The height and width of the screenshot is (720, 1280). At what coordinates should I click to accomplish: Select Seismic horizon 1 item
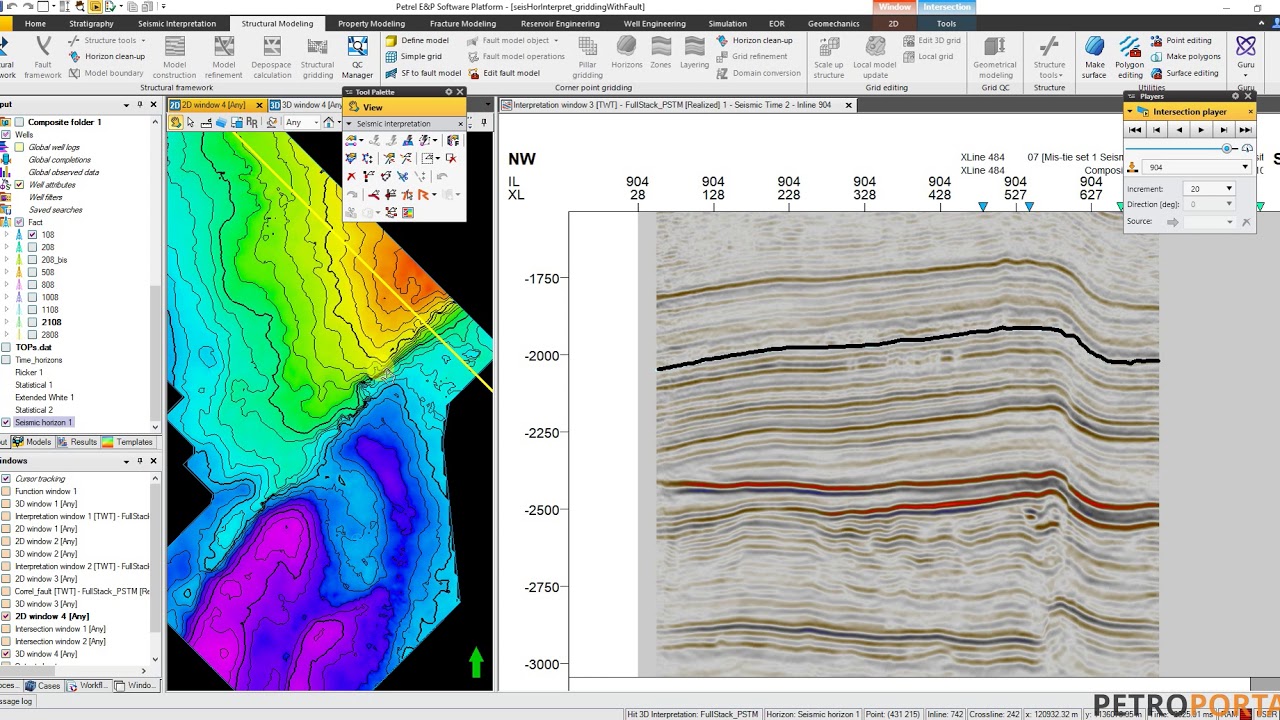coord(44,422)
